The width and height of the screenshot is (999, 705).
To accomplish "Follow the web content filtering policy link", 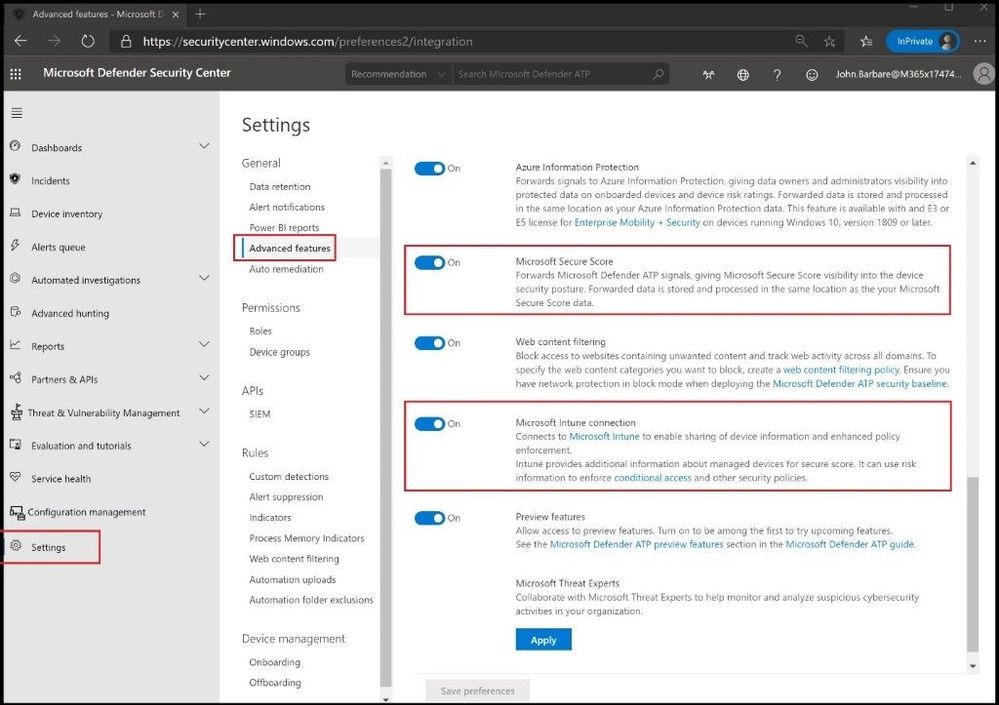I will coord(841,370).
